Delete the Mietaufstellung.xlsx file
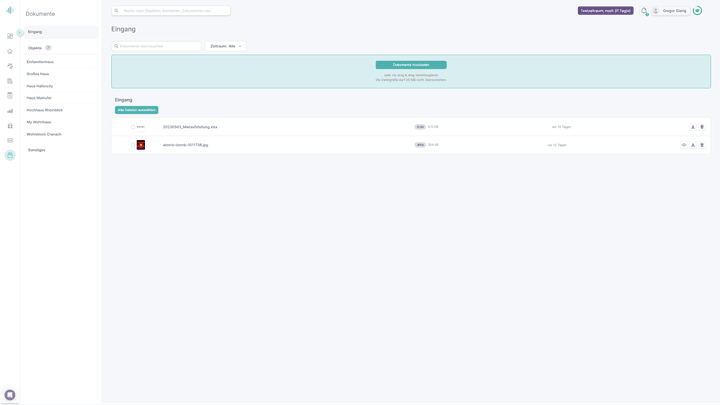The height and width of the screenshot is (405, 720). 702,127
